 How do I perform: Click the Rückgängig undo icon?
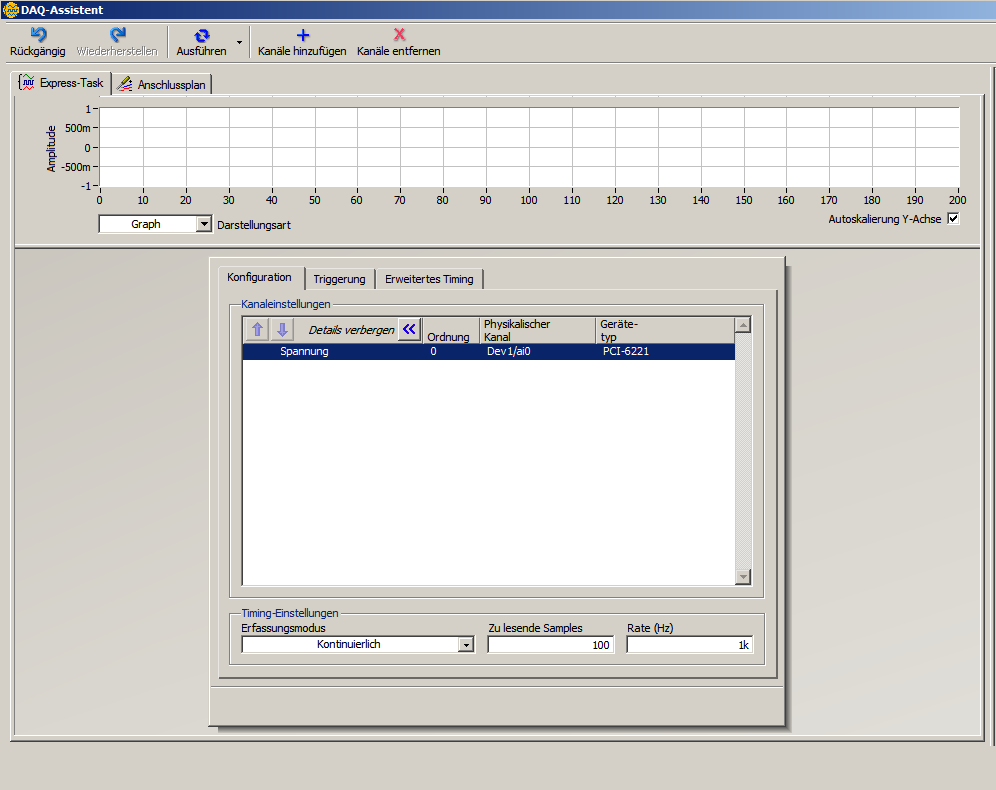pyautogui.click(x=38, y=34)
